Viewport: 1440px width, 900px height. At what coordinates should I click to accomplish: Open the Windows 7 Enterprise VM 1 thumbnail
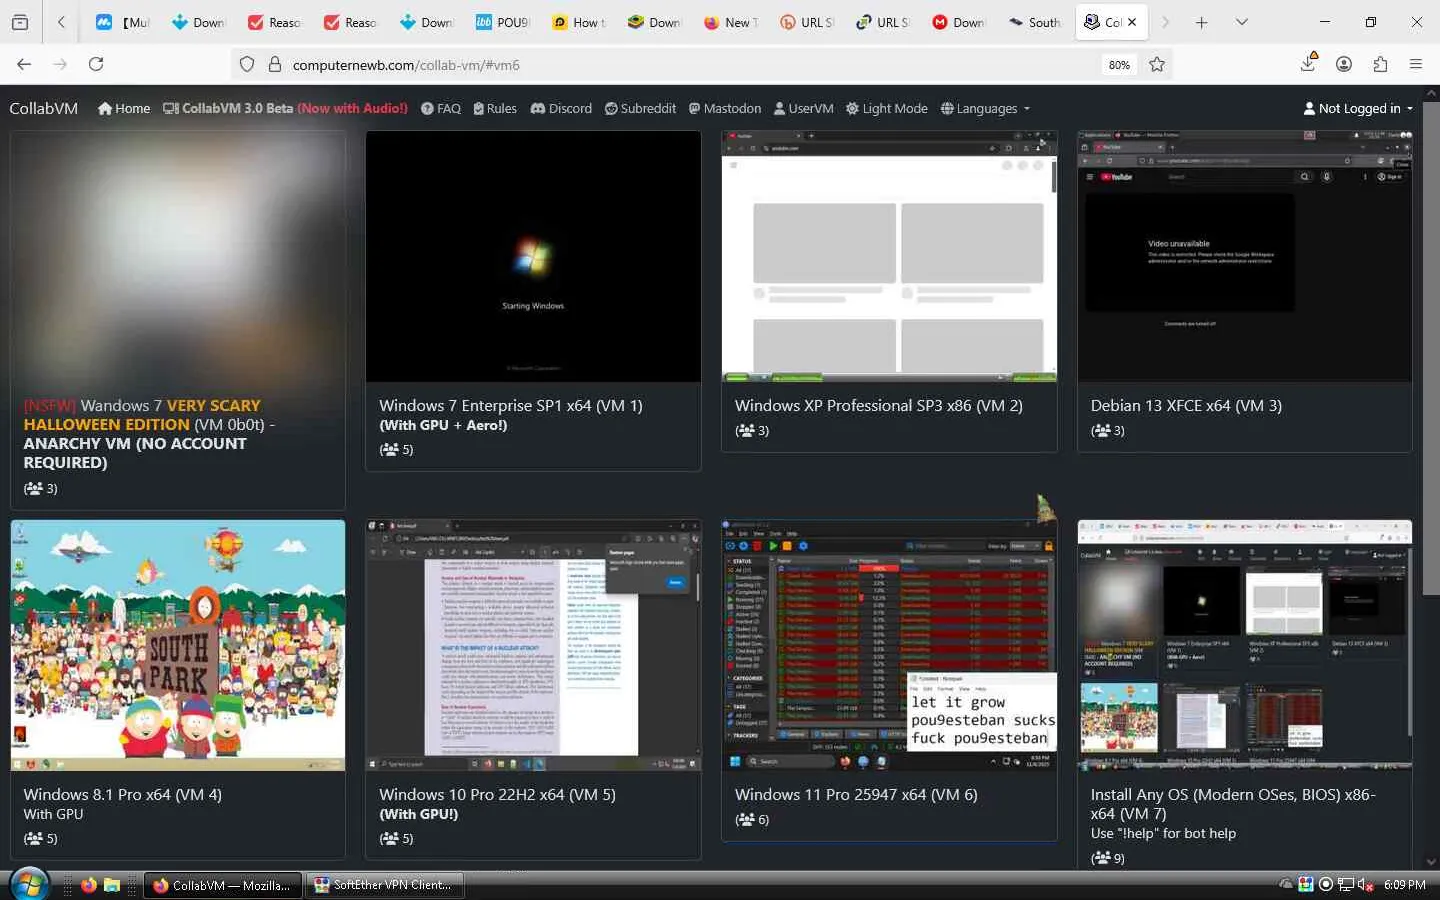pos(533,257)
